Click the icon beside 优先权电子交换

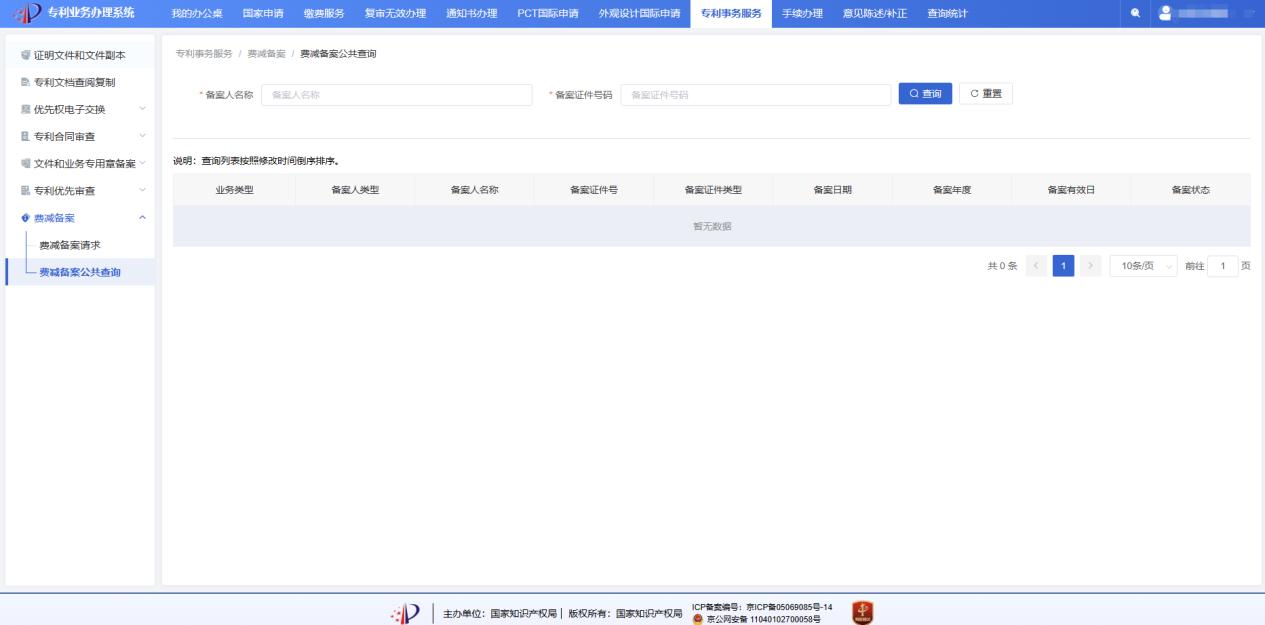[x=25, y=108]
